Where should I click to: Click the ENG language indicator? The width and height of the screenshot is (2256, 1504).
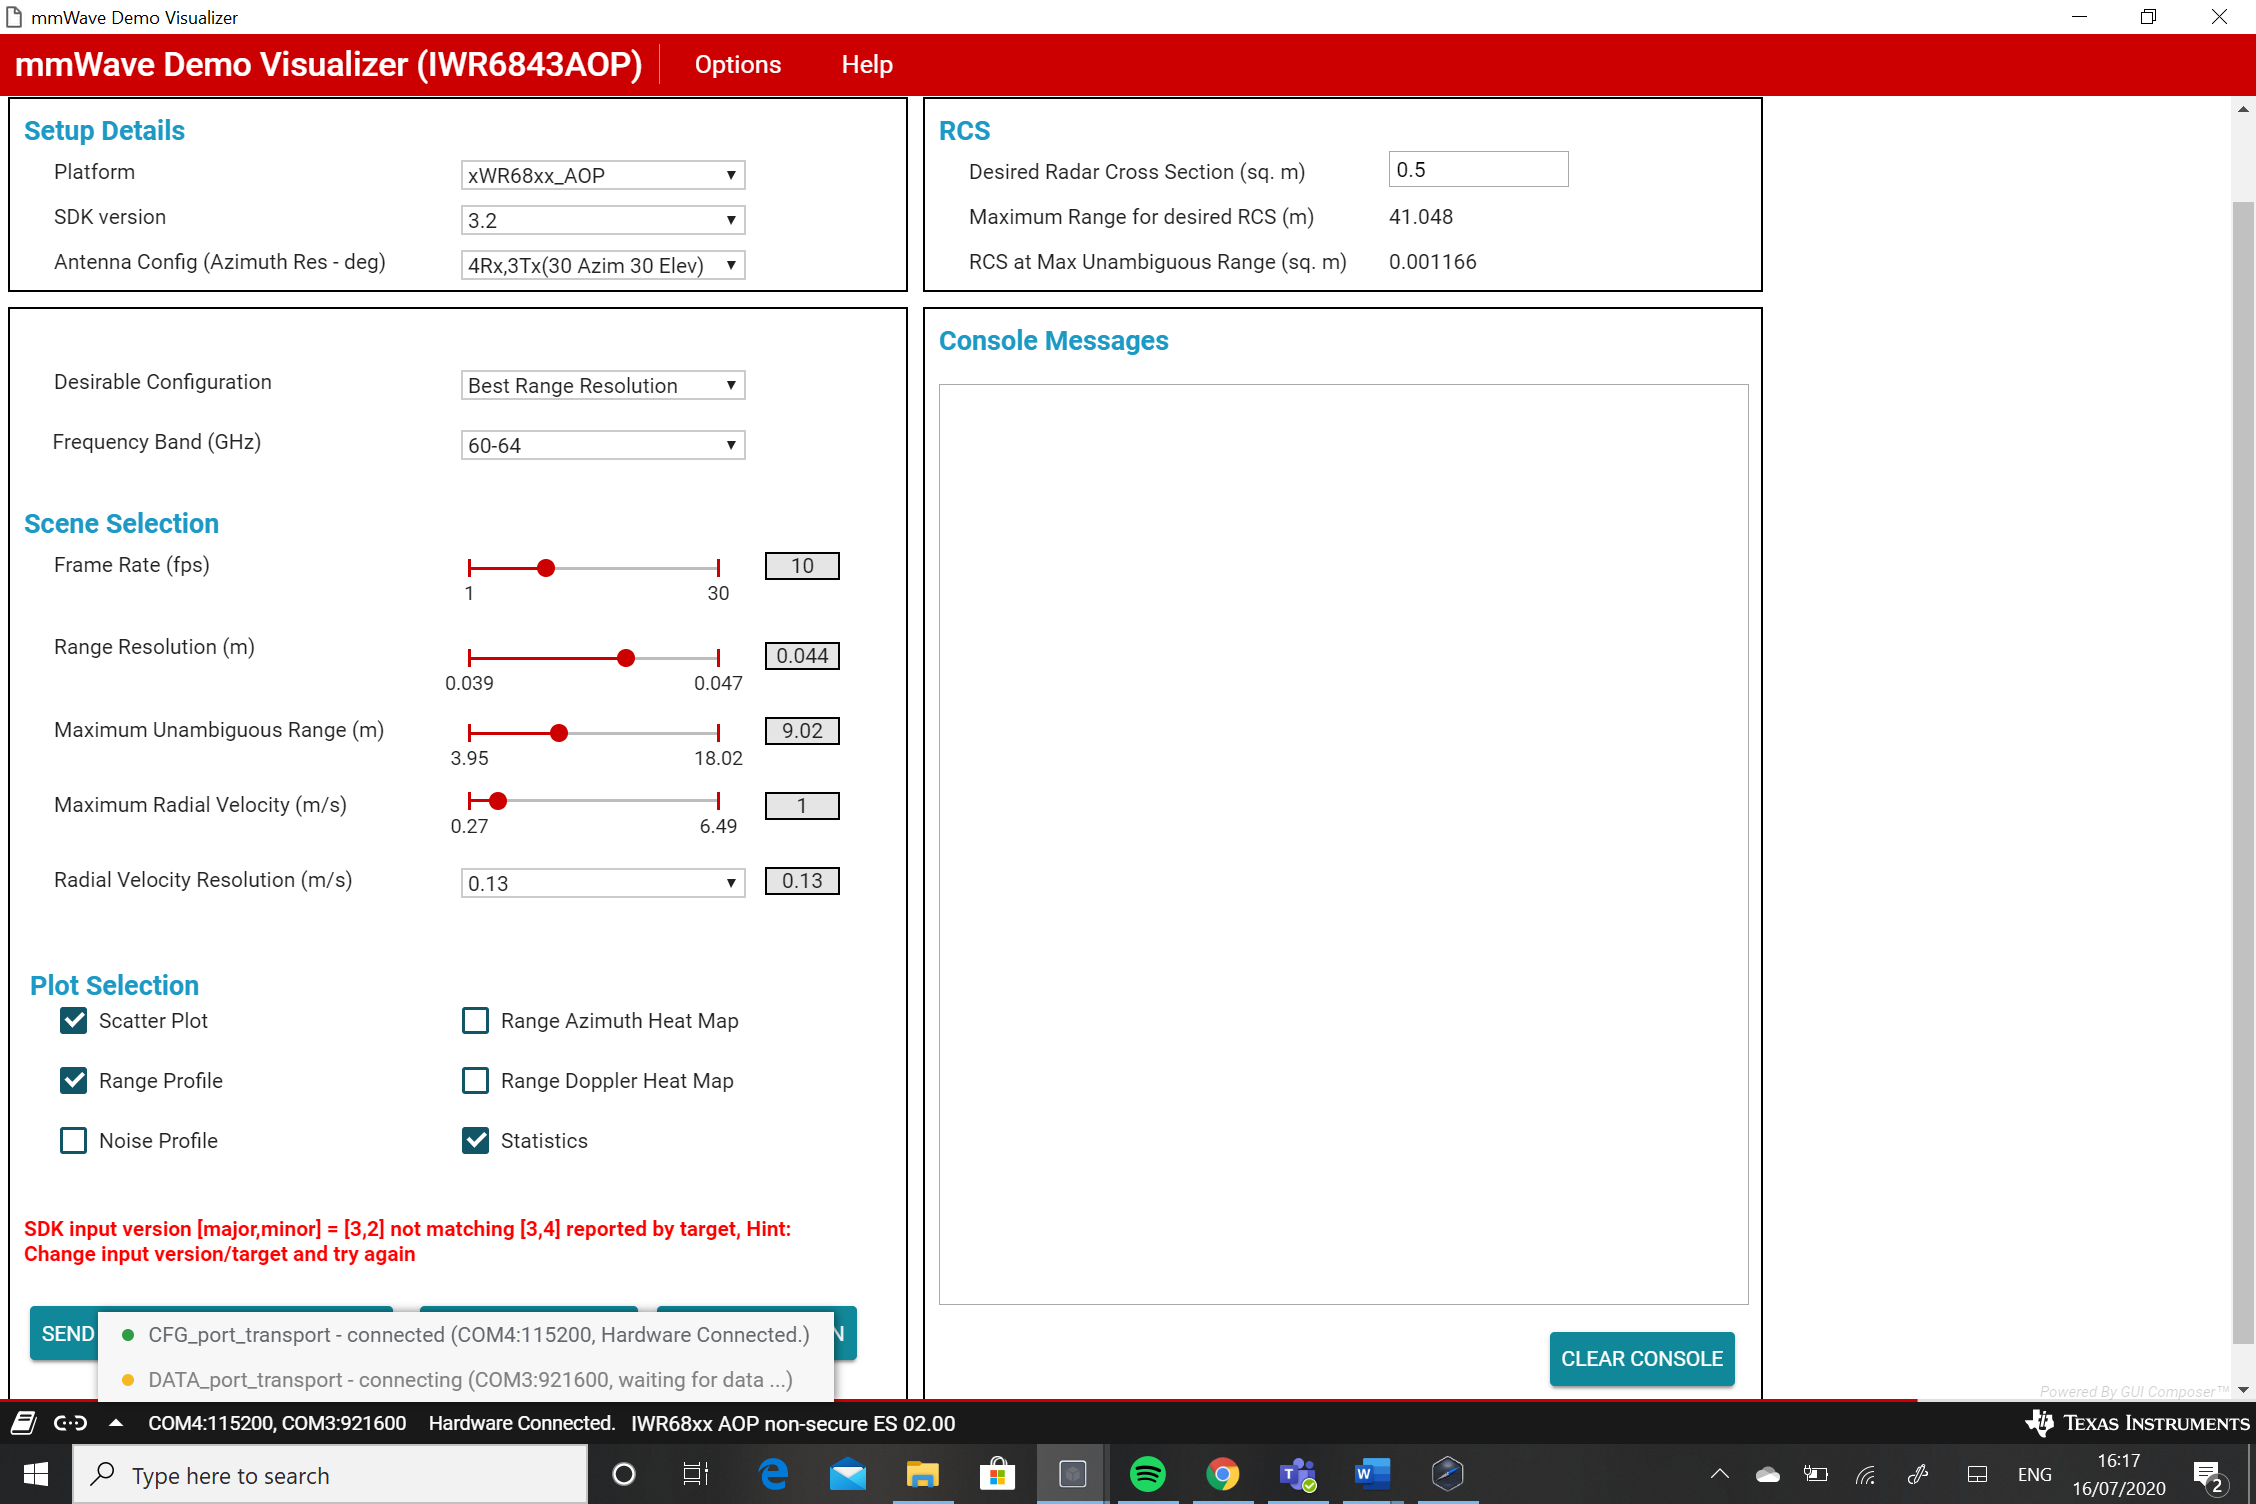[x=2034, y=1474]
